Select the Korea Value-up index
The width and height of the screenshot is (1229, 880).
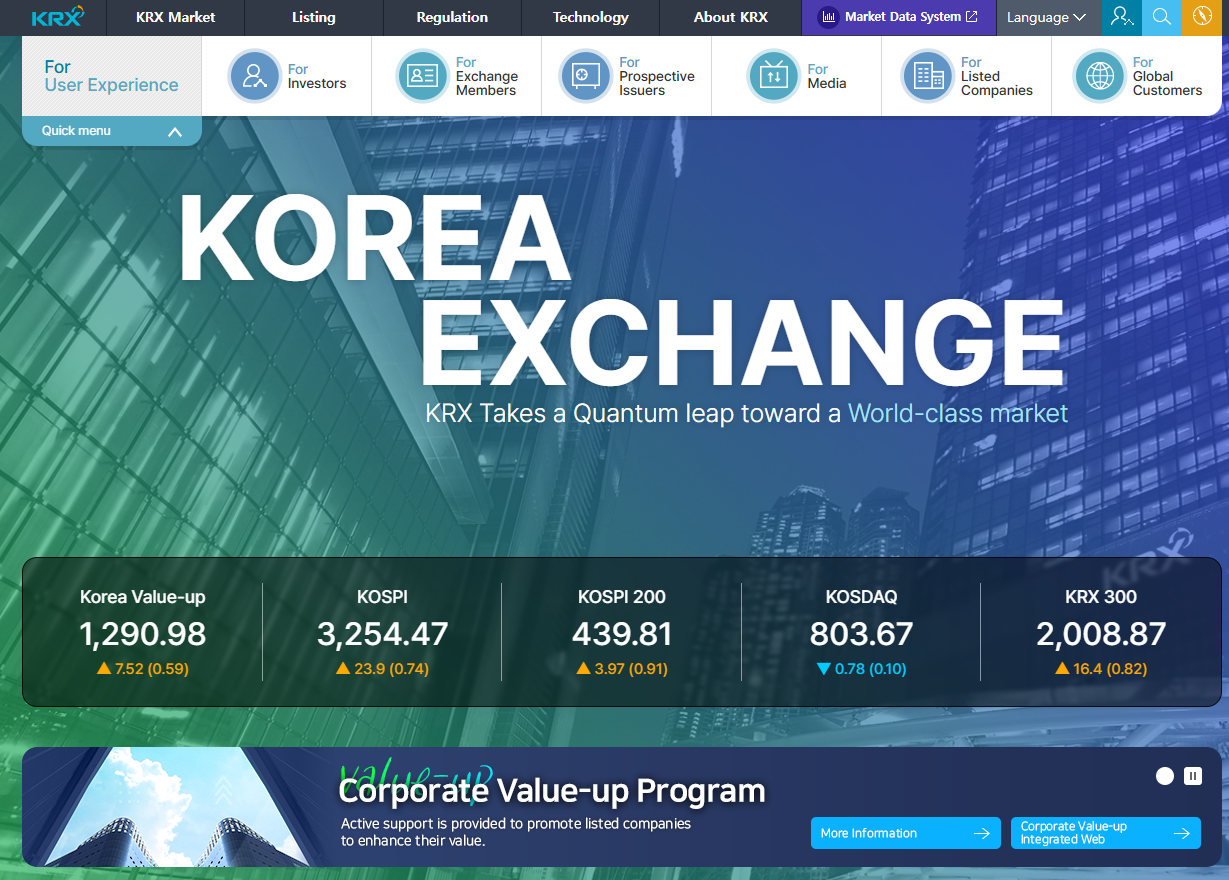tap(143, 597)
